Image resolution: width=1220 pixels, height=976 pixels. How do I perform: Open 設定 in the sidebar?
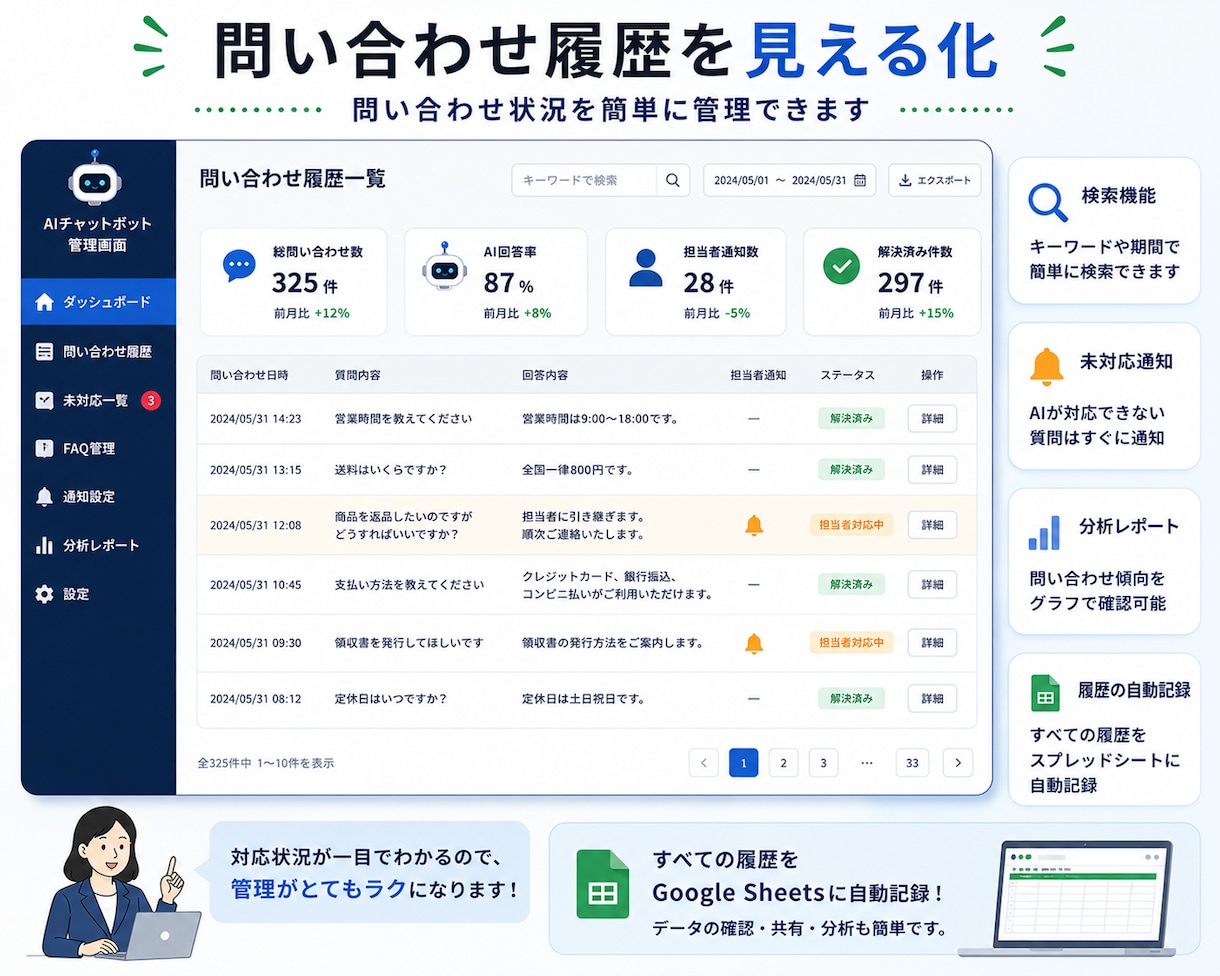click(x=98, y=594)
